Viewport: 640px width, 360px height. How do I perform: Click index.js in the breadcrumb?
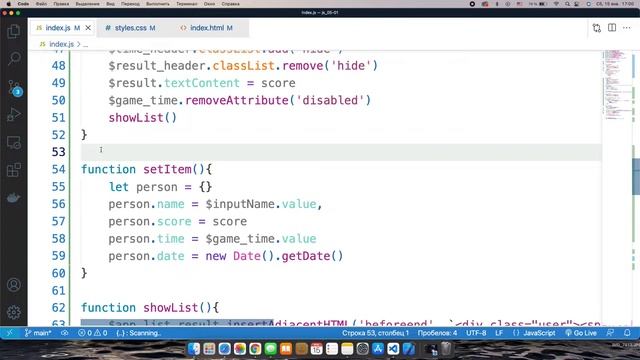coord(61,44)
